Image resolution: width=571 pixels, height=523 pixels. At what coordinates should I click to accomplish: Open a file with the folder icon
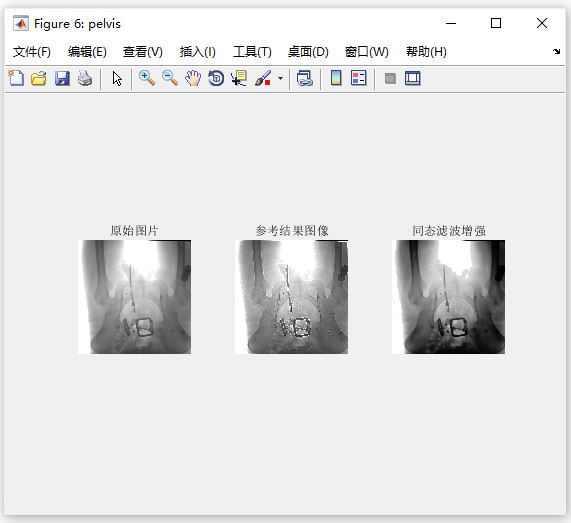coord(39,78)
